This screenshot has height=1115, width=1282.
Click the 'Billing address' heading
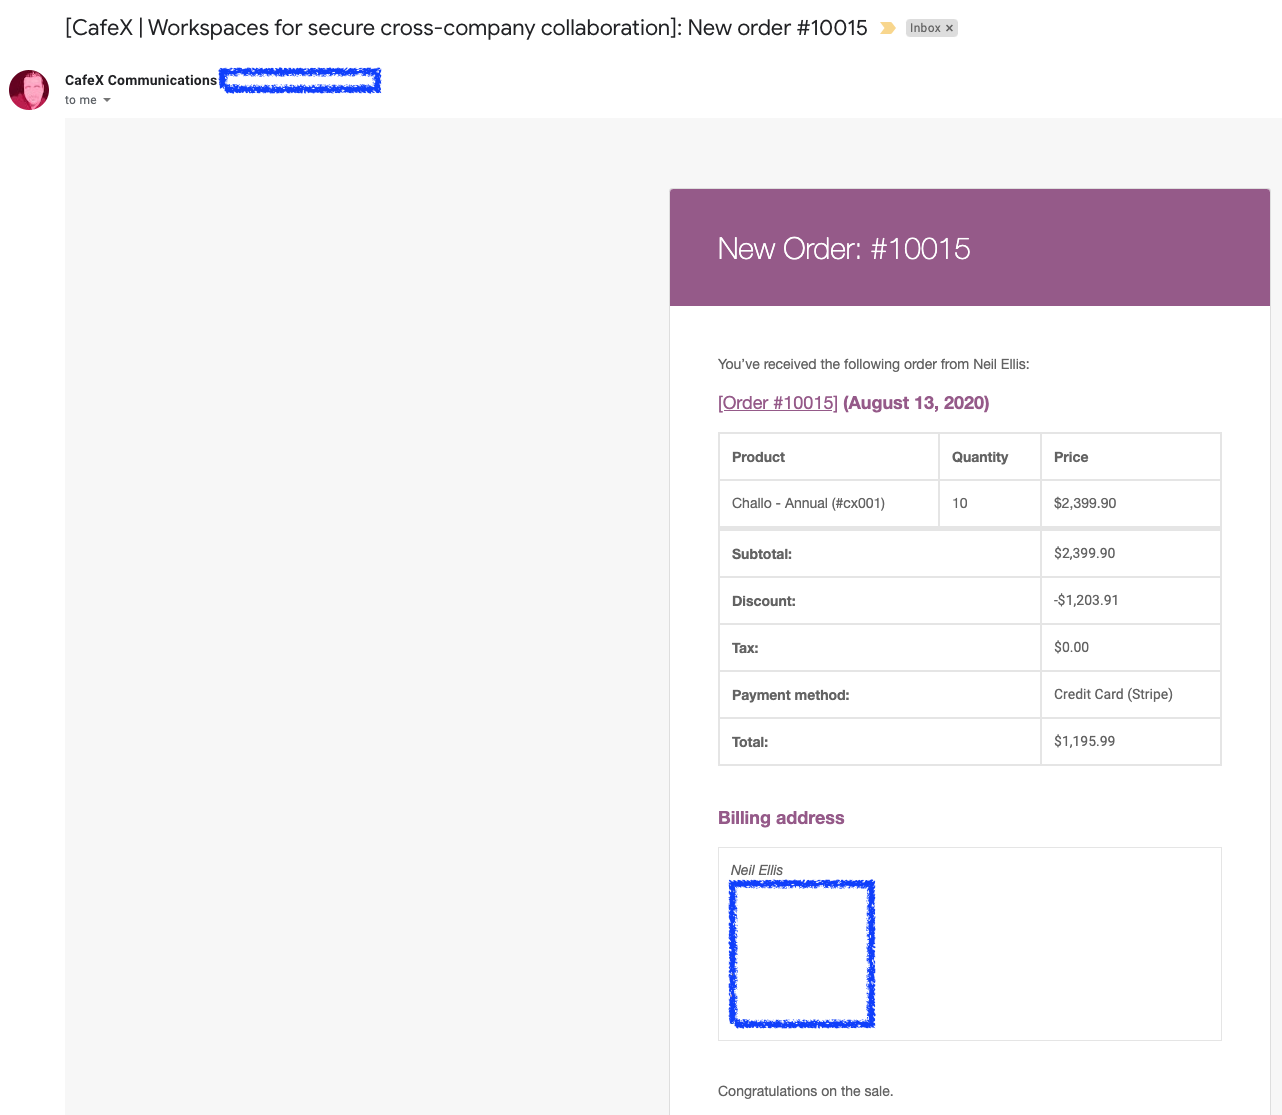(781, 818)
